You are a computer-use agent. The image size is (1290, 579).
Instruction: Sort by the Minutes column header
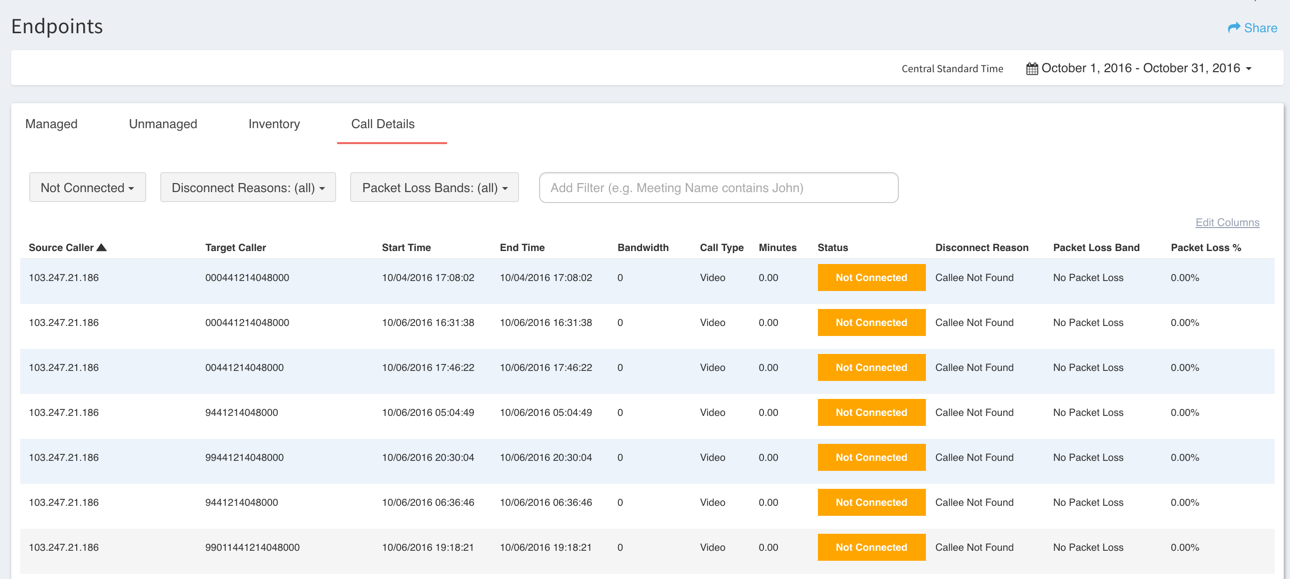[x=778, y=248]
